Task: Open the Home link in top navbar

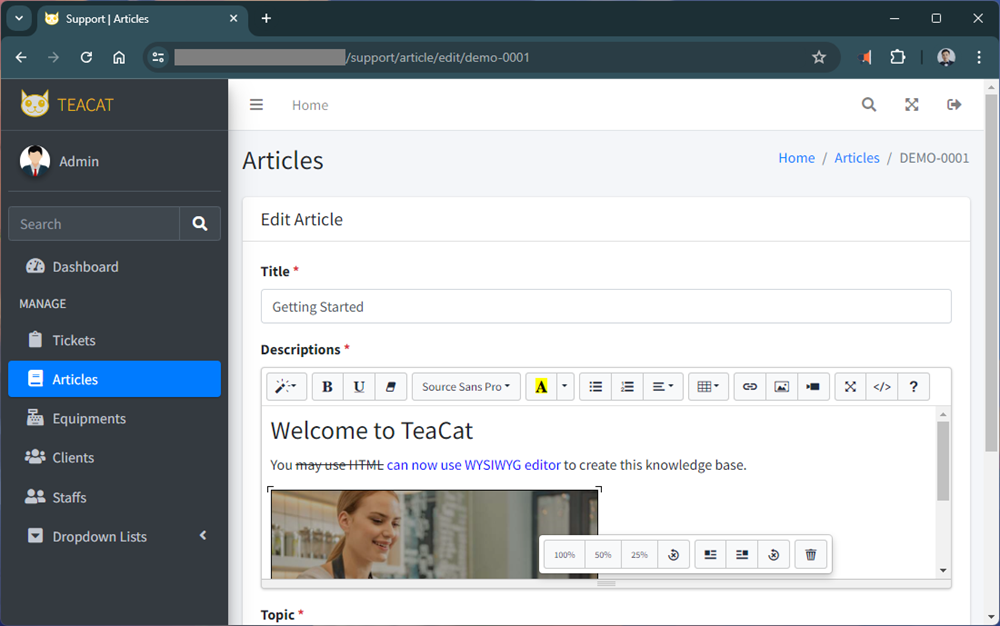Action: [x=310, y=105]
